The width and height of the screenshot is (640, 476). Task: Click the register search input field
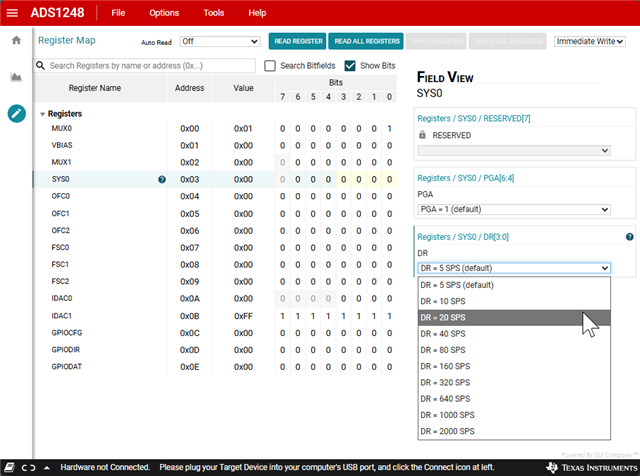[144, 66]
